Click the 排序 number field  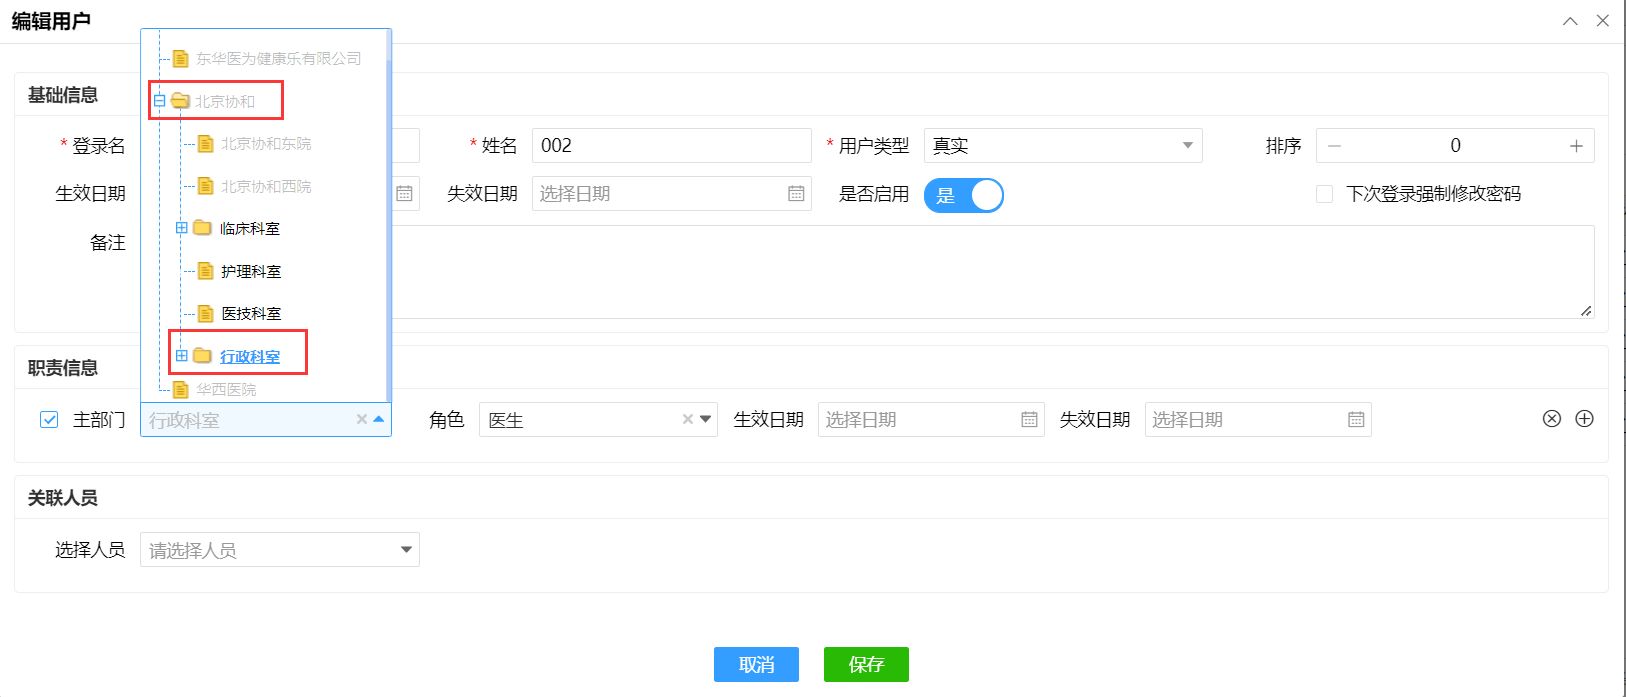click(x=1455, y=146)
